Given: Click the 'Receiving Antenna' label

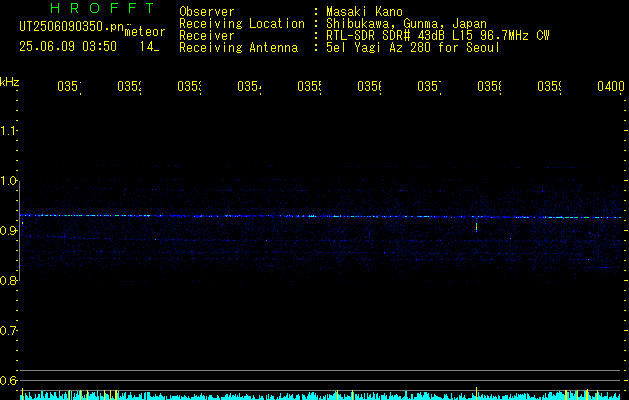Looking at the screenshot, I should coord(239,48).
